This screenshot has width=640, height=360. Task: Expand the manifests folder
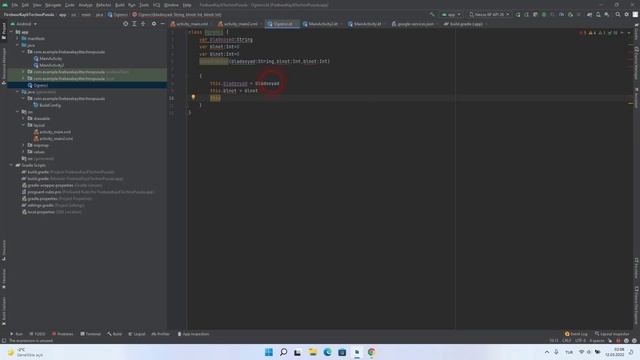(18, 38)
